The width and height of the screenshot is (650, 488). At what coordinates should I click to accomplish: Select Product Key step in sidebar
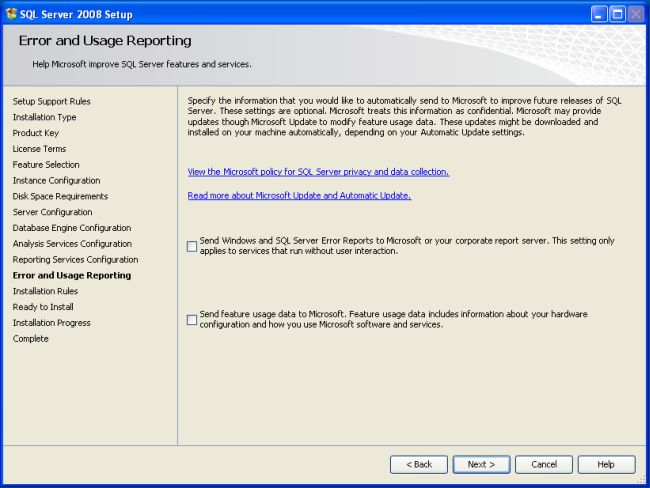[36, 133]
